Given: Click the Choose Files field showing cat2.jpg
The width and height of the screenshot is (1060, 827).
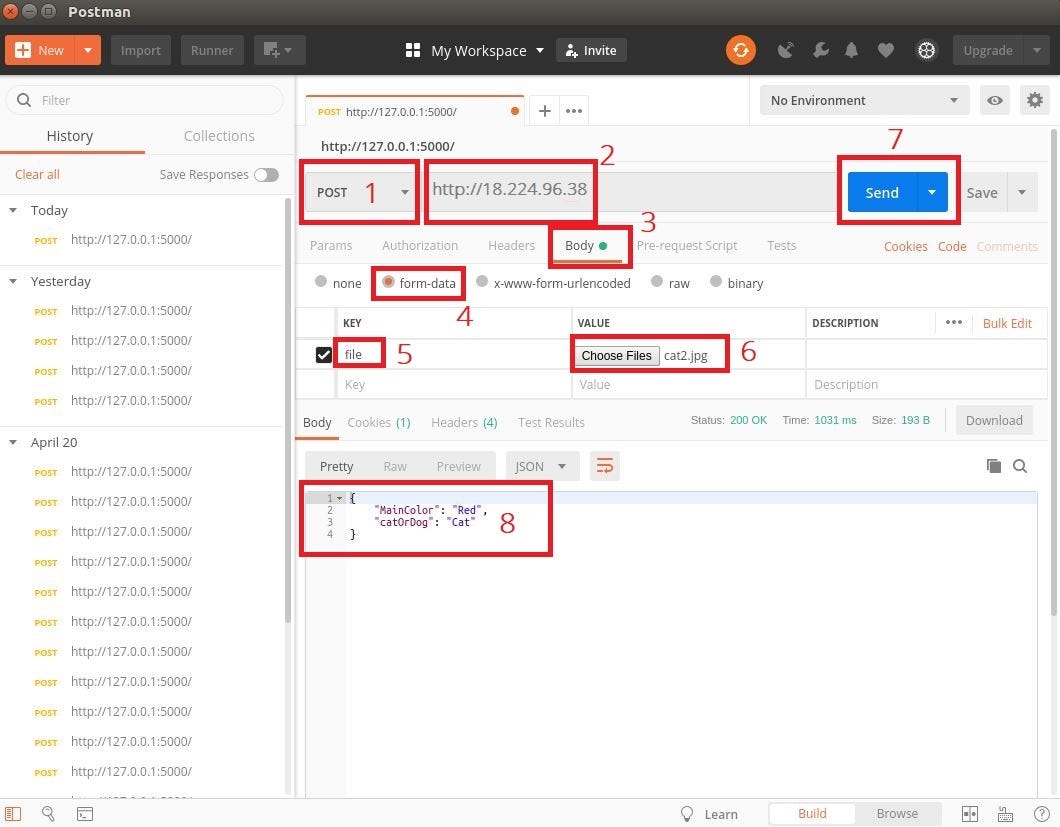Looking at the screenshot, I should coord(617,355).
